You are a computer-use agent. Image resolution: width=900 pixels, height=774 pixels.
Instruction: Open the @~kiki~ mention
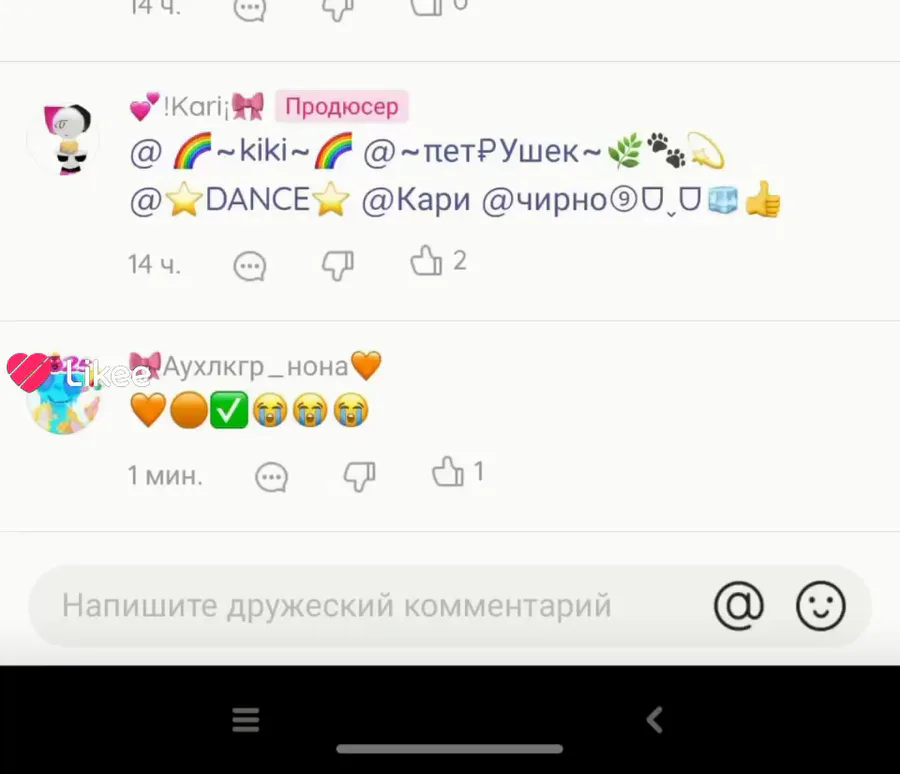(x=242, y=151)
